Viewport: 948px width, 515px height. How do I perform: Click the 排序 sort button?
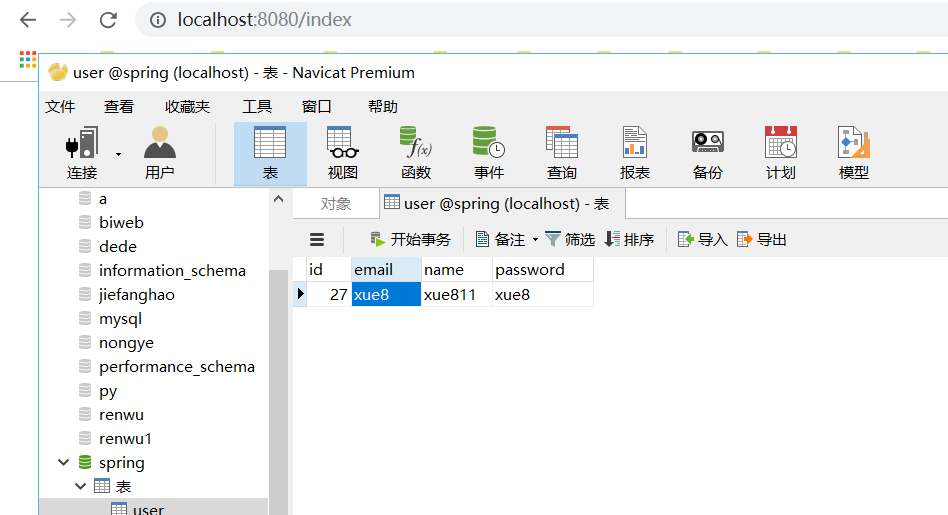coord(629,240)
